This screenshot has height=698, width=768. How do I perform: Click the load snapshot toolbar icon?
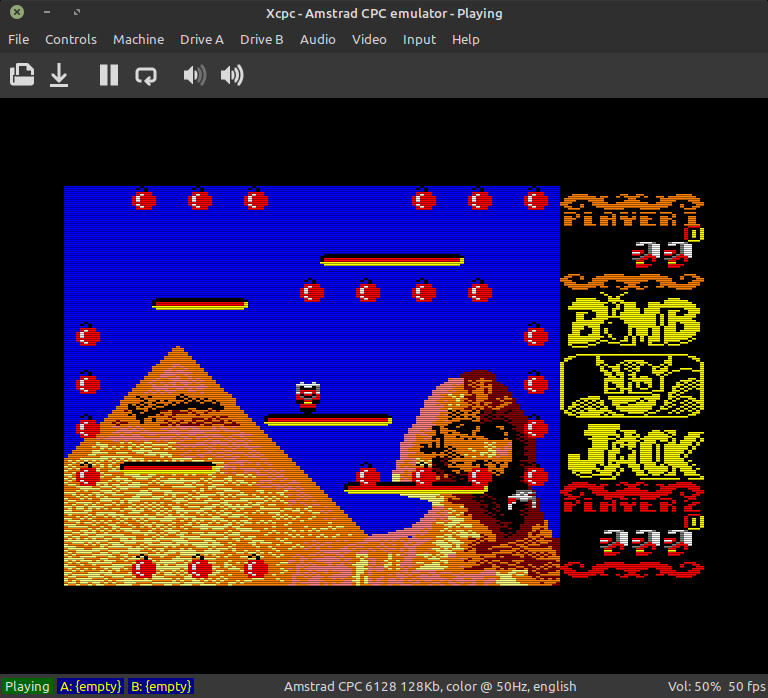coord(22,75)
